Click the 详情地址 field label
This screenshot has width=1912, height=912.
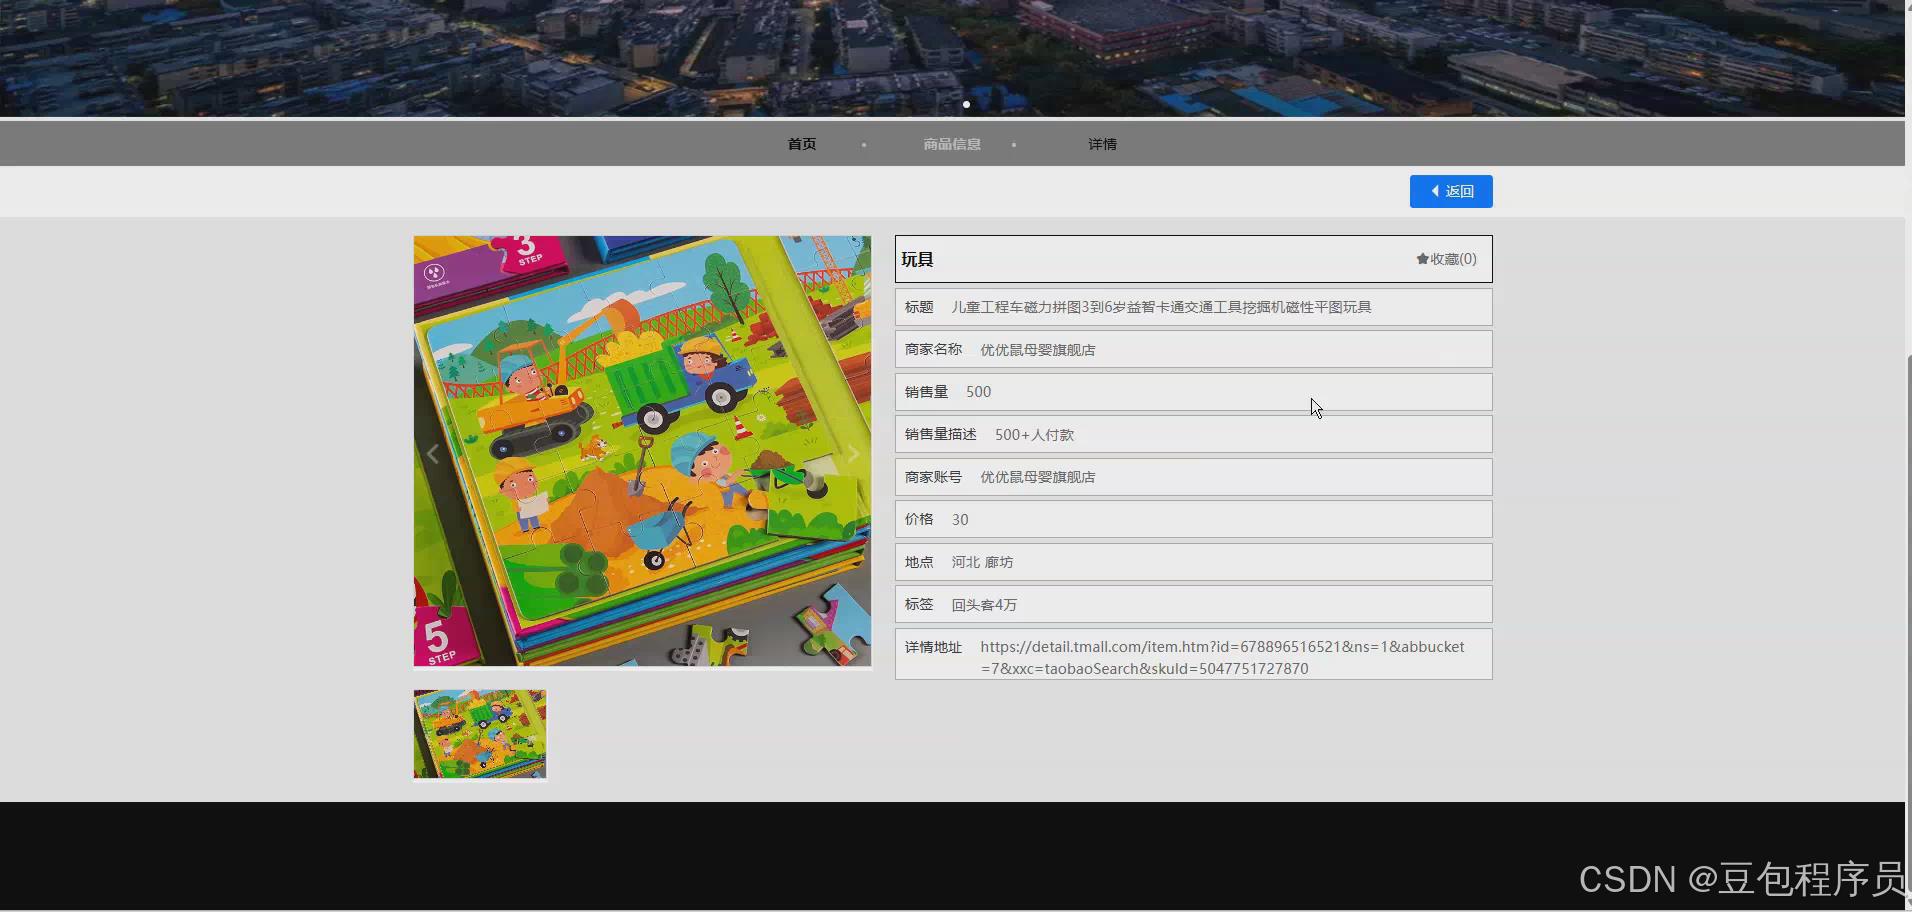(x=933, y=647)
